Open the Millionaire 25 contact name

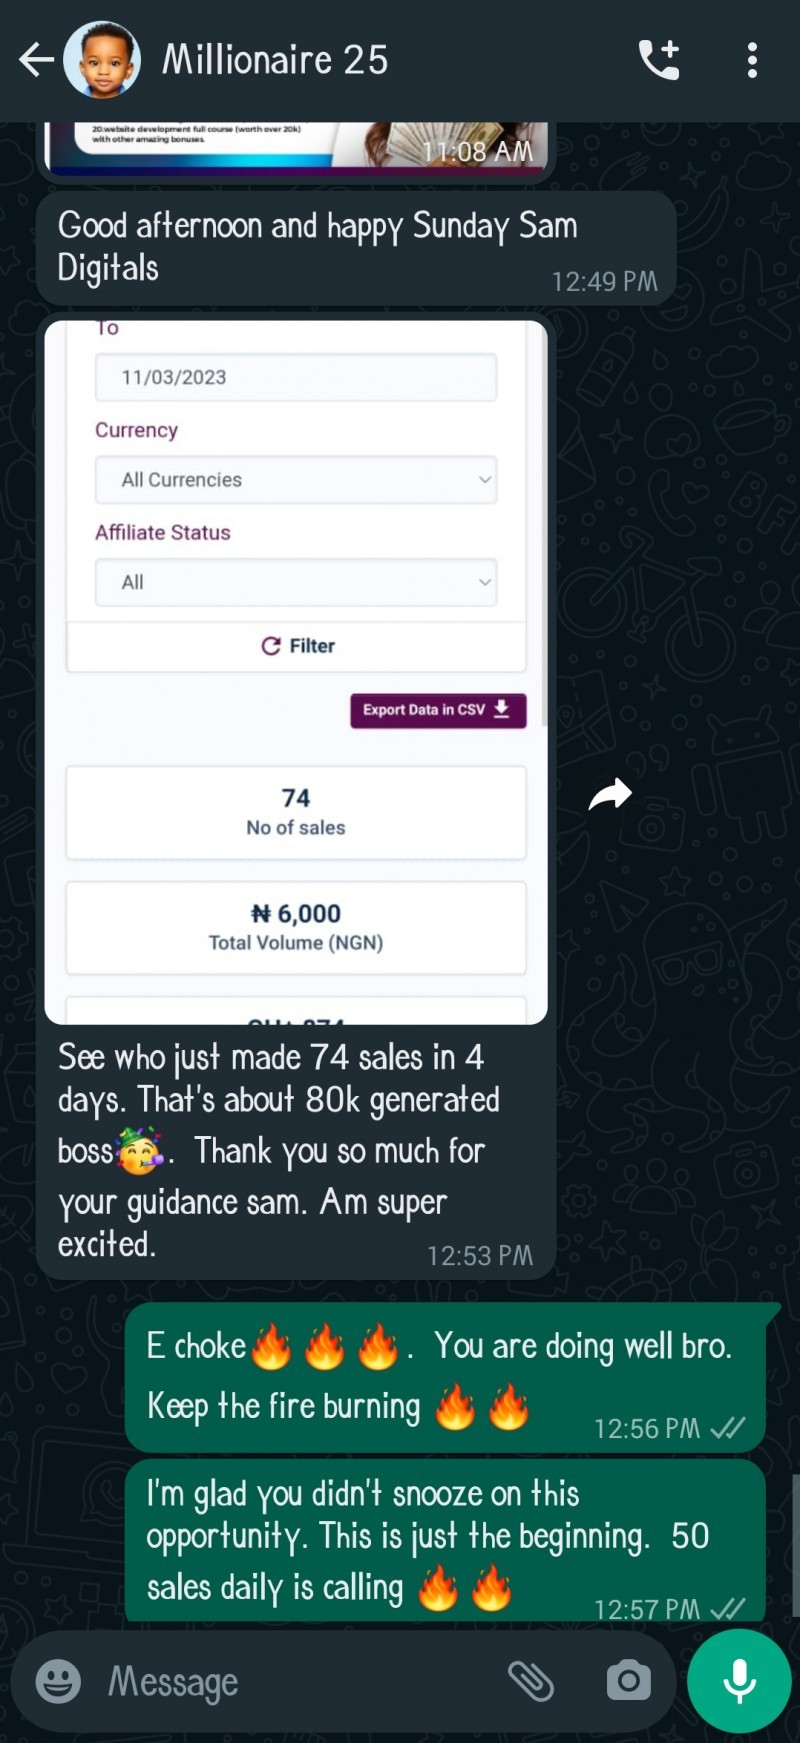(x=275, y=60)
